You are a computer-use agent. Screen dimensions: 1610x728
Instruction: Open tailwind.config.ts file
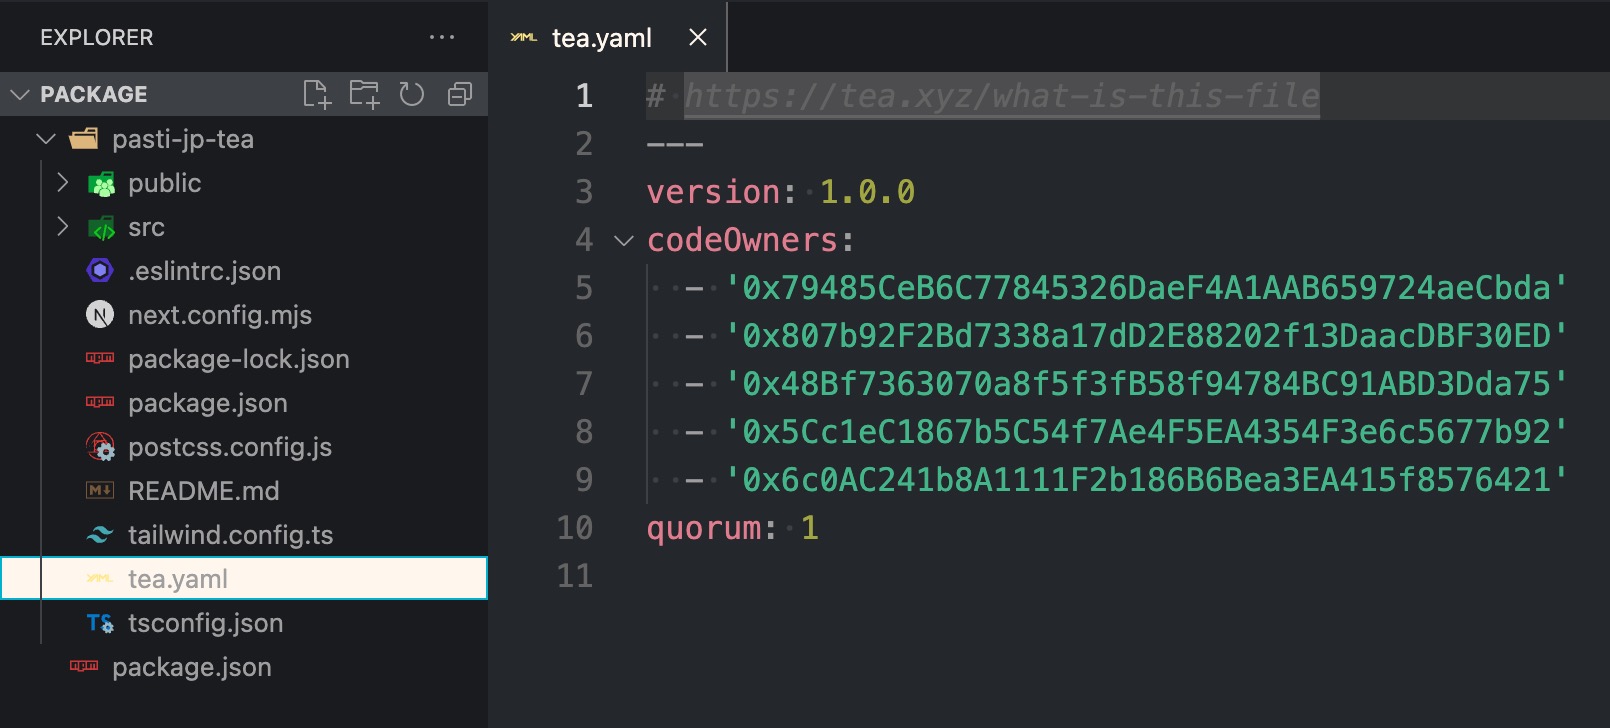(x=231, y=535)
